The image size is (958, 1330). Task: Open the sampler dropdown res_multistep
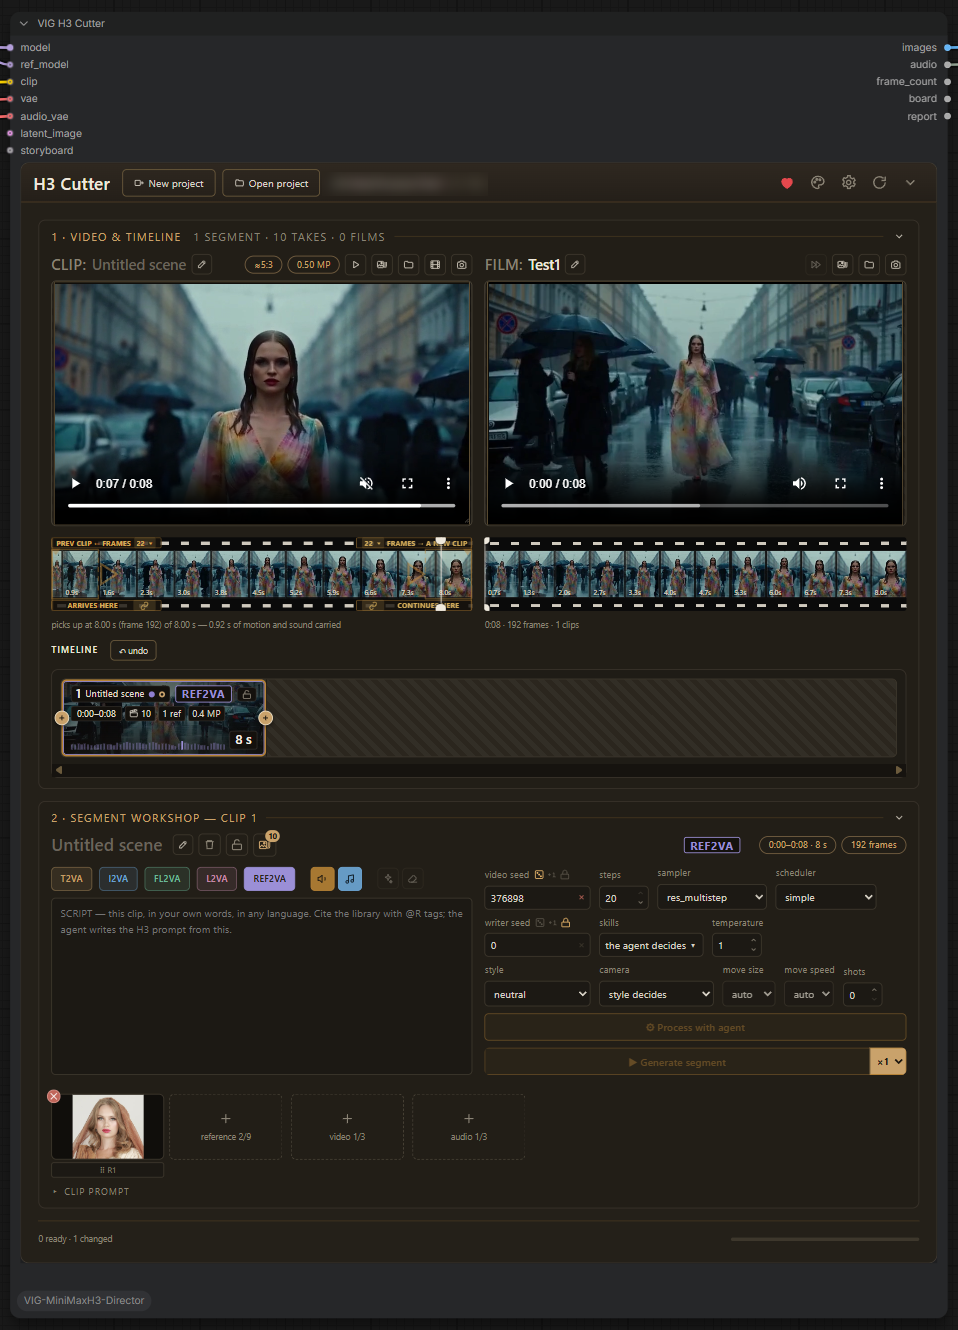[712, 898]
